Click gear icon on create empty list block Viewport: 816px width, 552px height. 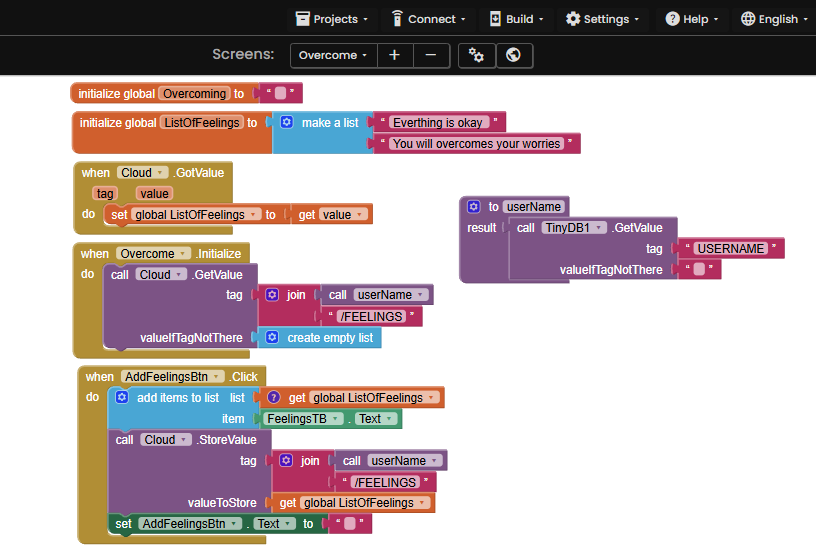[272, 338]
